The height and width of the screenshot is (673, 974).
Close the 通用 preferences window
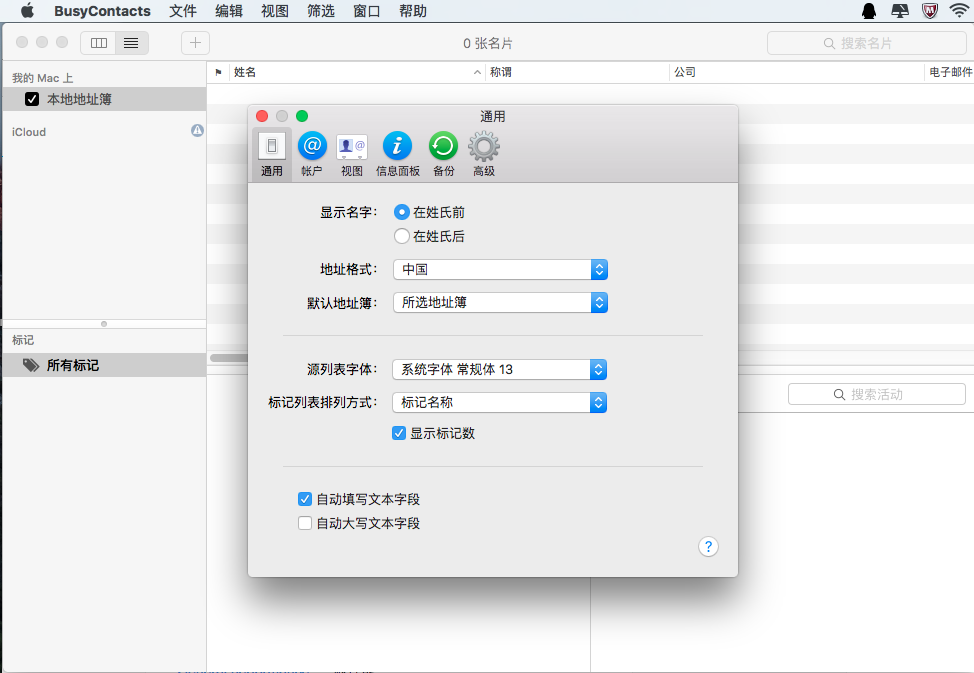(262, 116)
